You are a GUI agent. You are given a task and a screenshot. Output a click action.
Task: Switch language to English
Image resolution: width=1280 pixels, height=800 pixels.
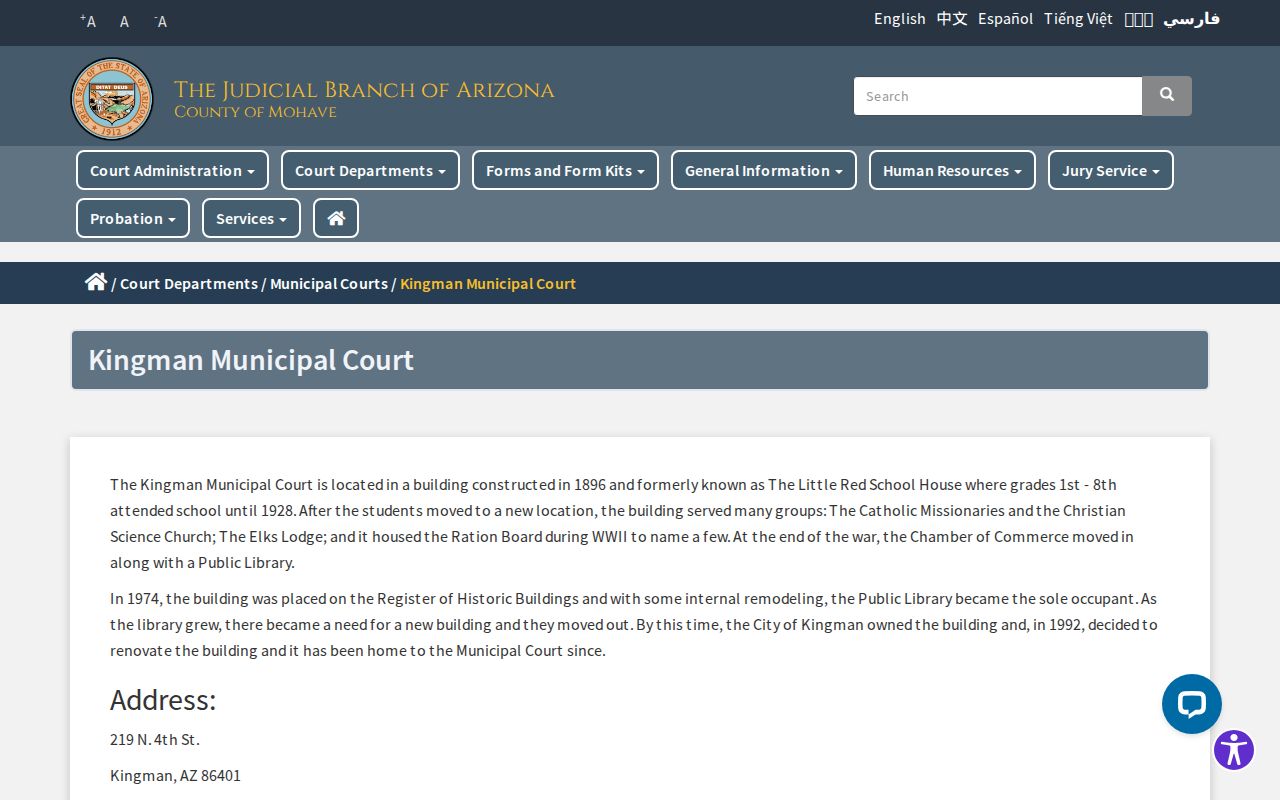coord(900,19)
